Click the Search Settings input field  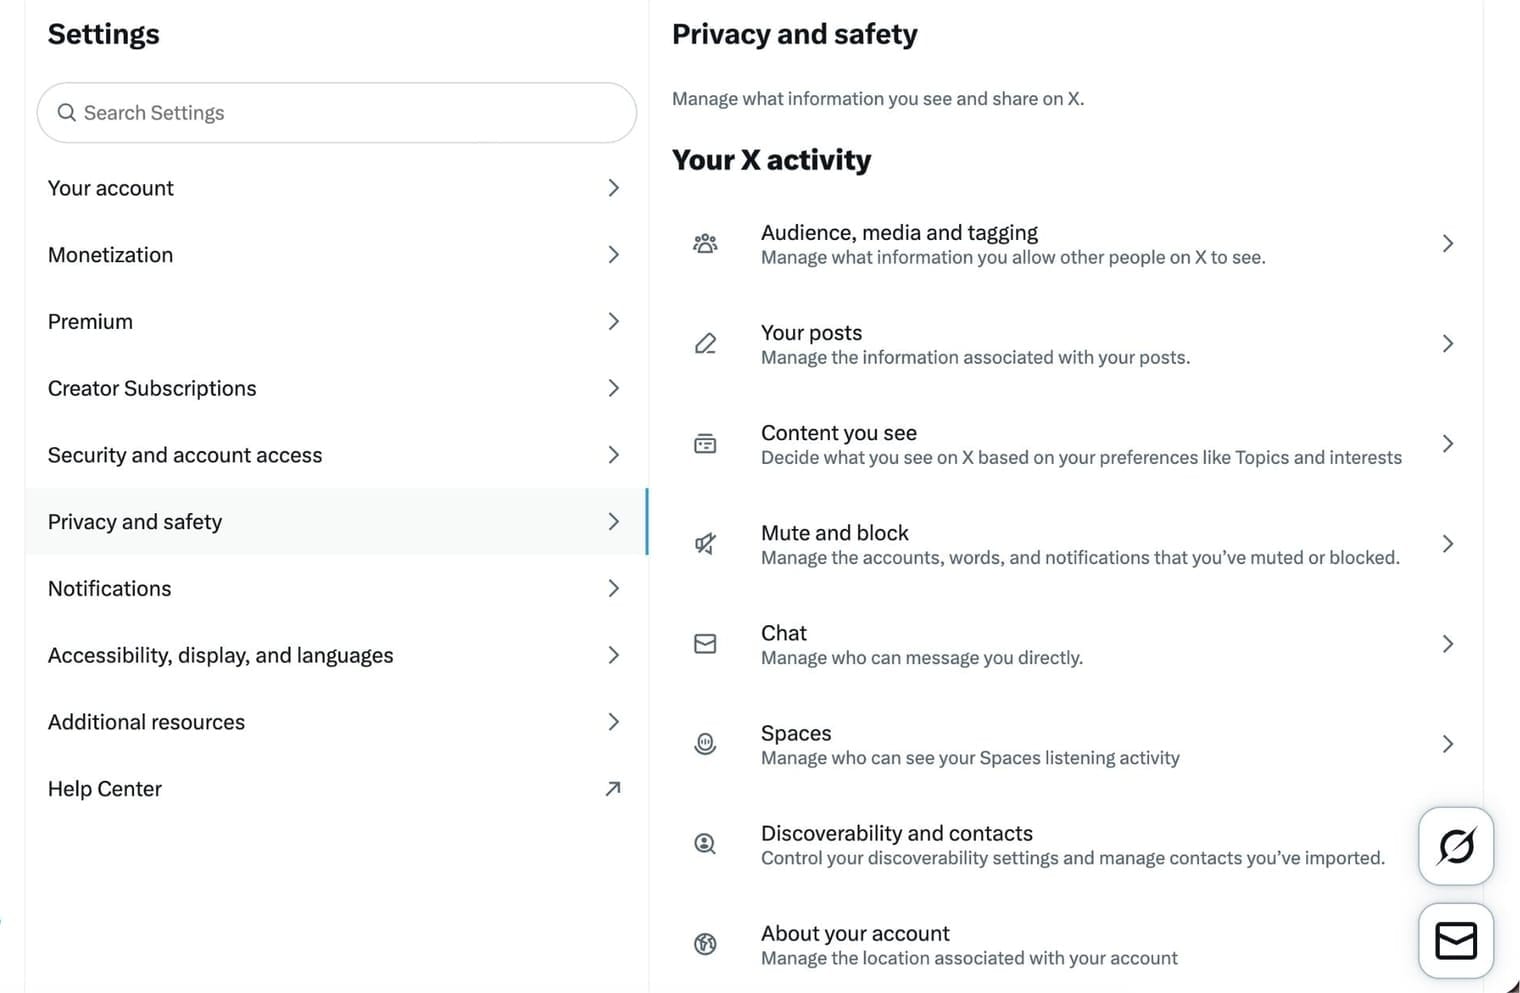[x=337, y=112]
